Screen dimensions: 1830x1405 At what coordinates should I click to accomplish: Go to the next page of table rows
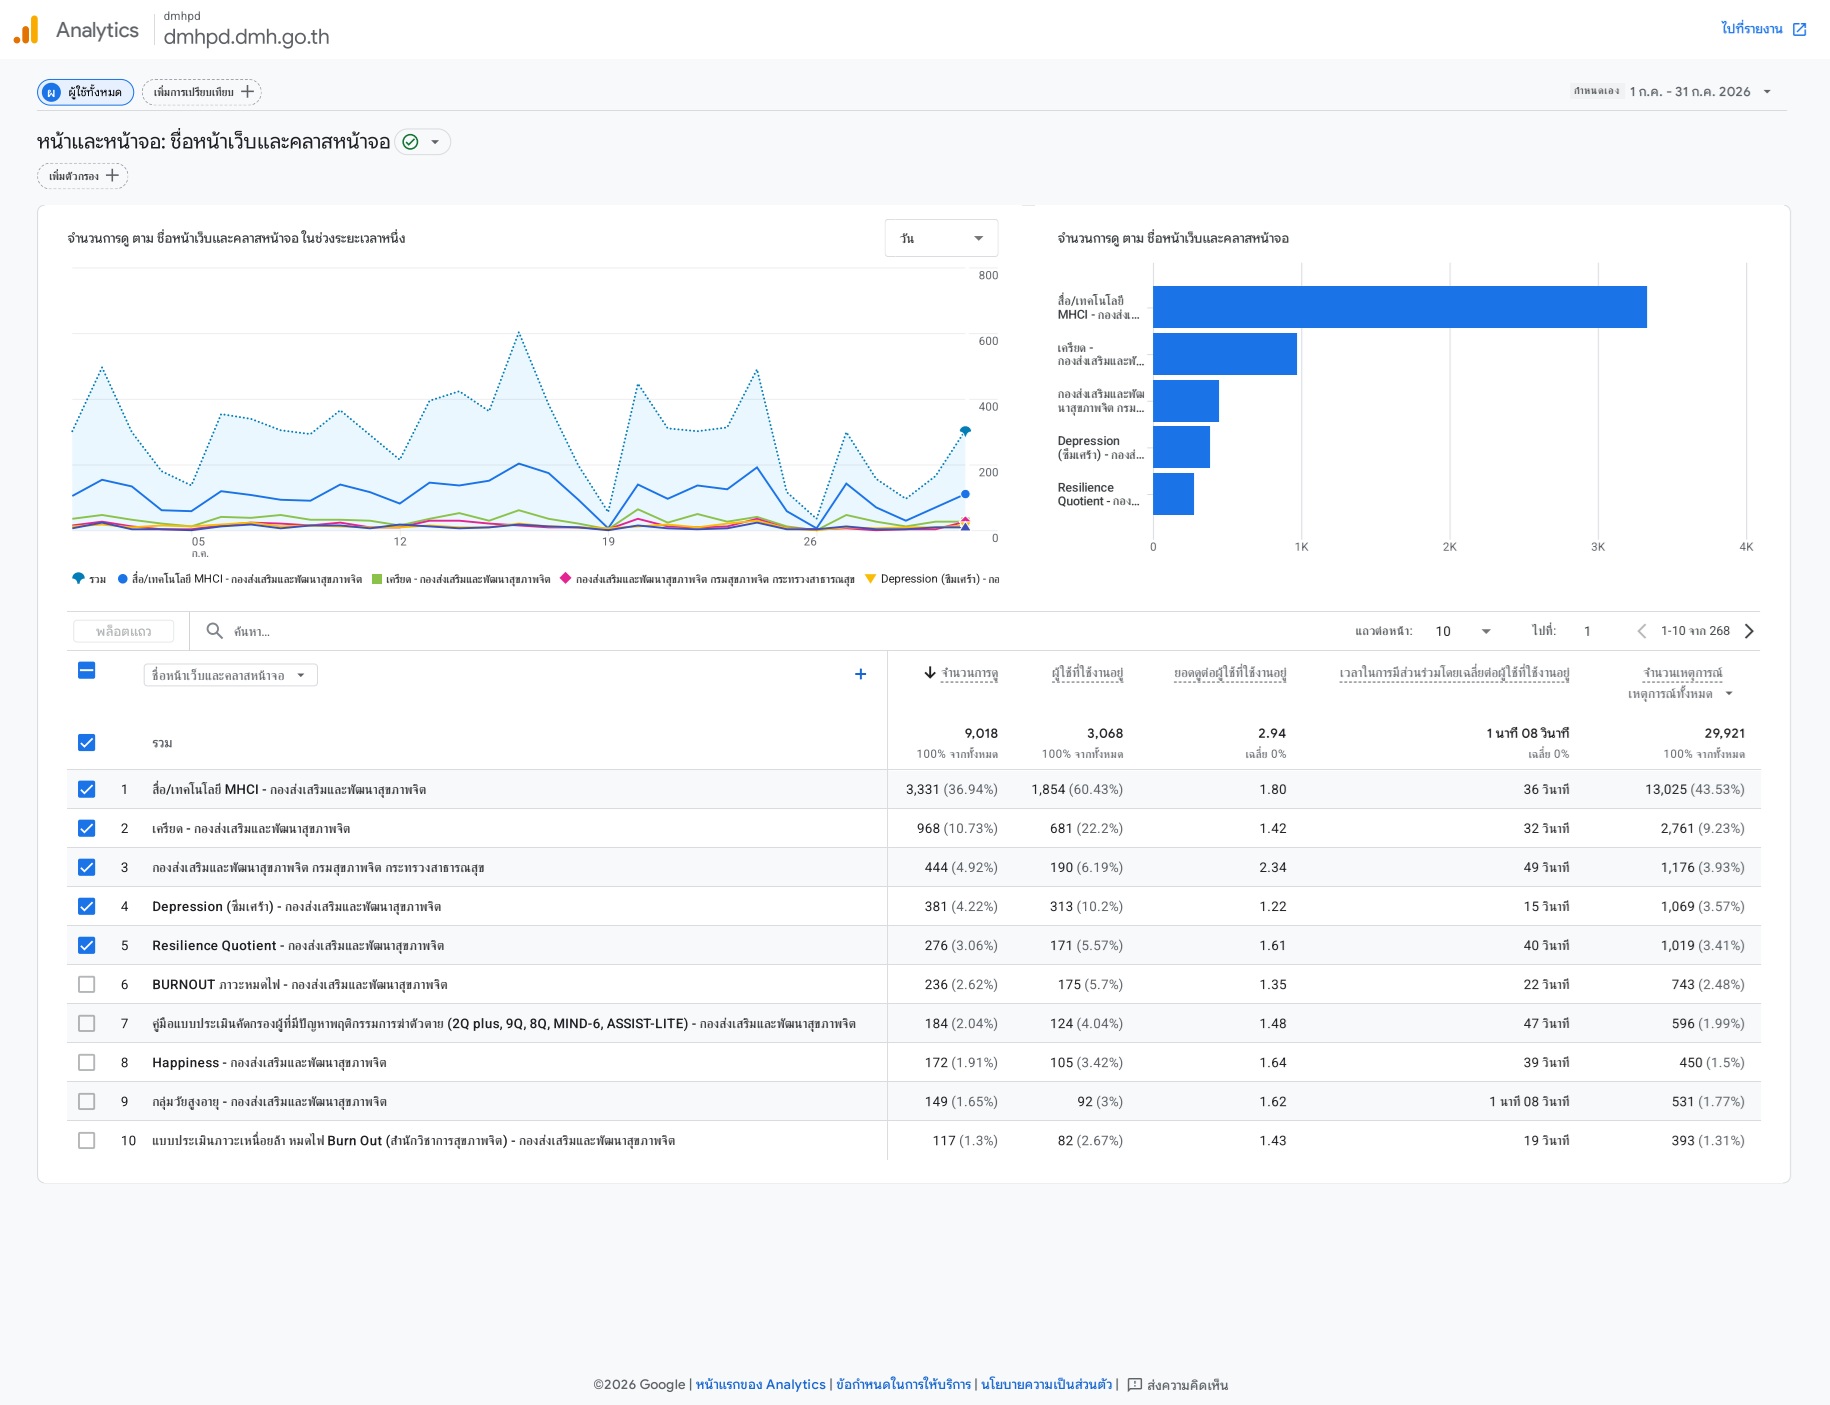[1749, 631]
